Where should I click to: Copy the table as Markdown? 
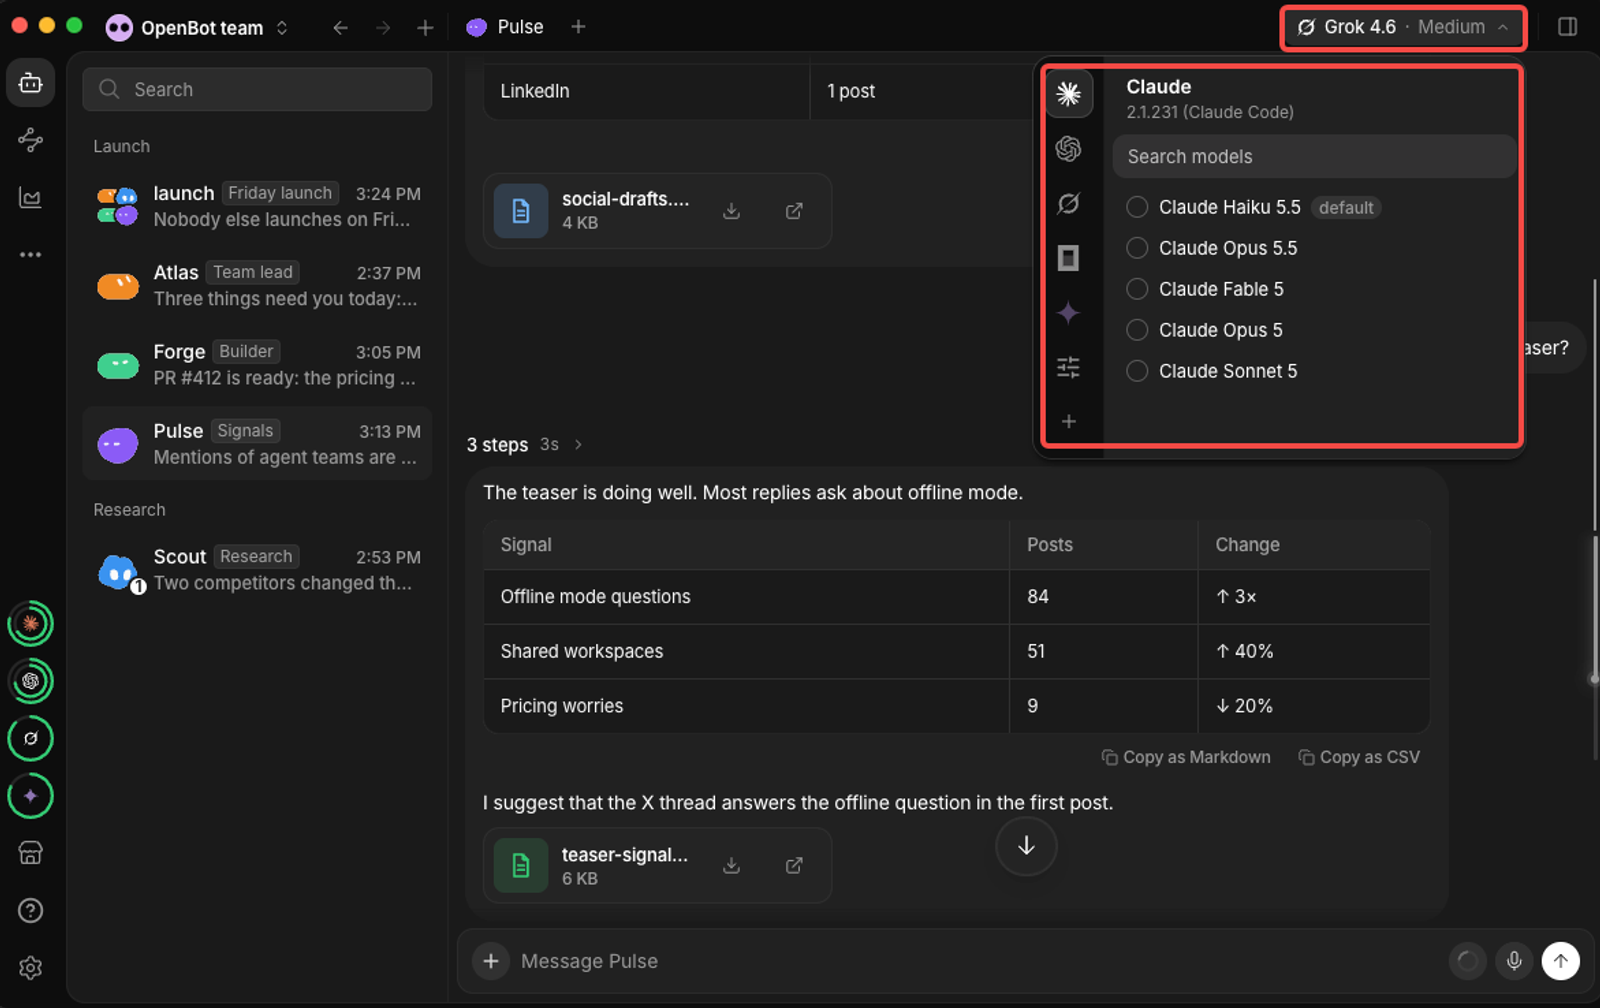pos(1186,757)
